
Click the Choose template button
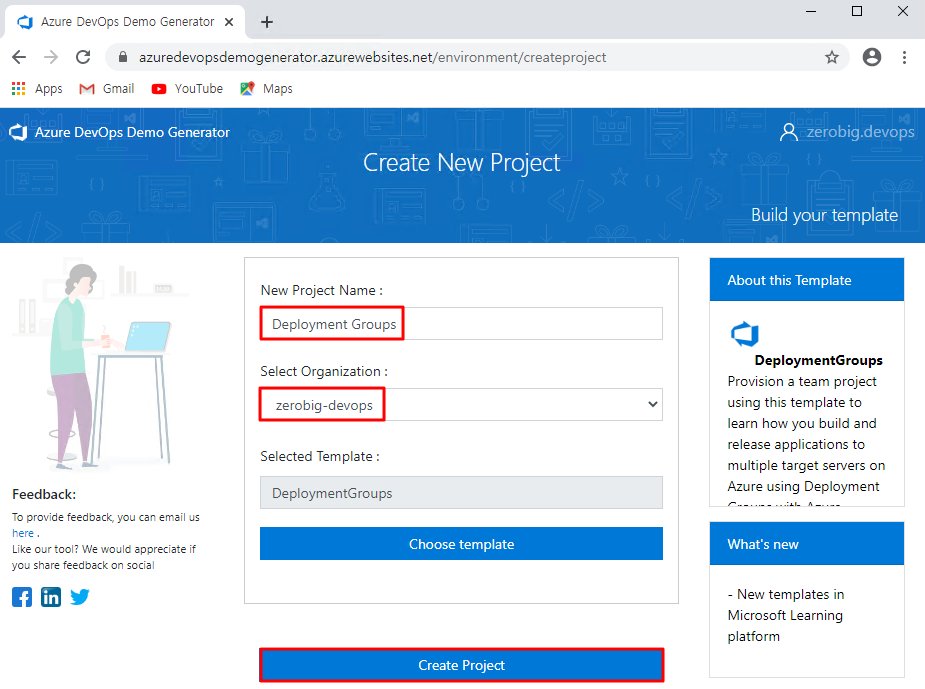pyautogui.click(x=461, y=543)
